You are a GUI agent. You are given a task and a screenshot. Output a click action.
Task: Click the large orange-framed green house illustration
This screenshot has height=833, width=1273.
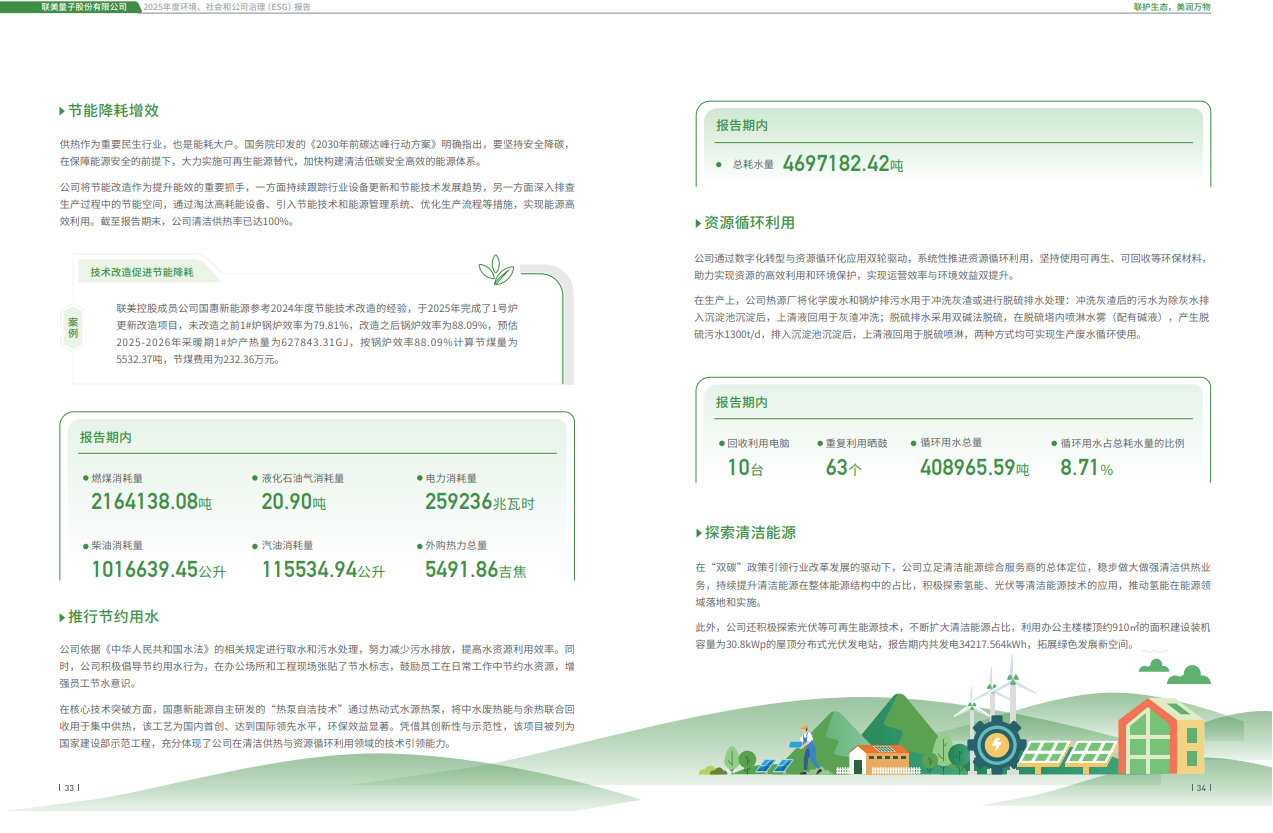[1161, 735]
